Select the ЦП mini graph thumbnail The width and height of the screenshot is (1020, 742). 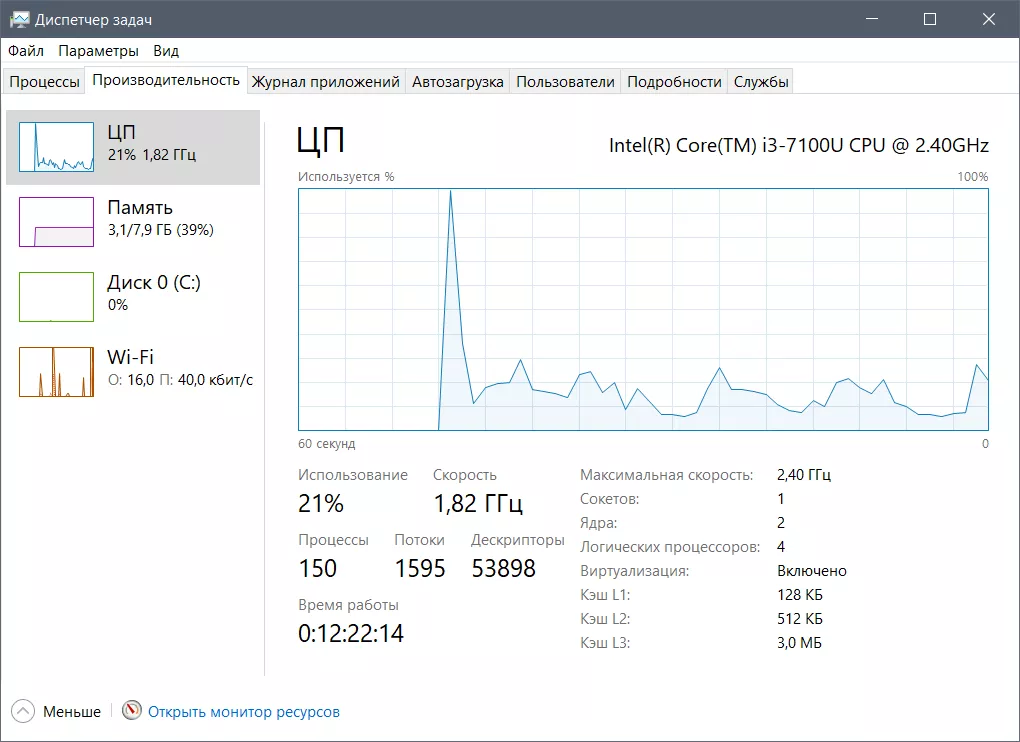tap(57, 147)
